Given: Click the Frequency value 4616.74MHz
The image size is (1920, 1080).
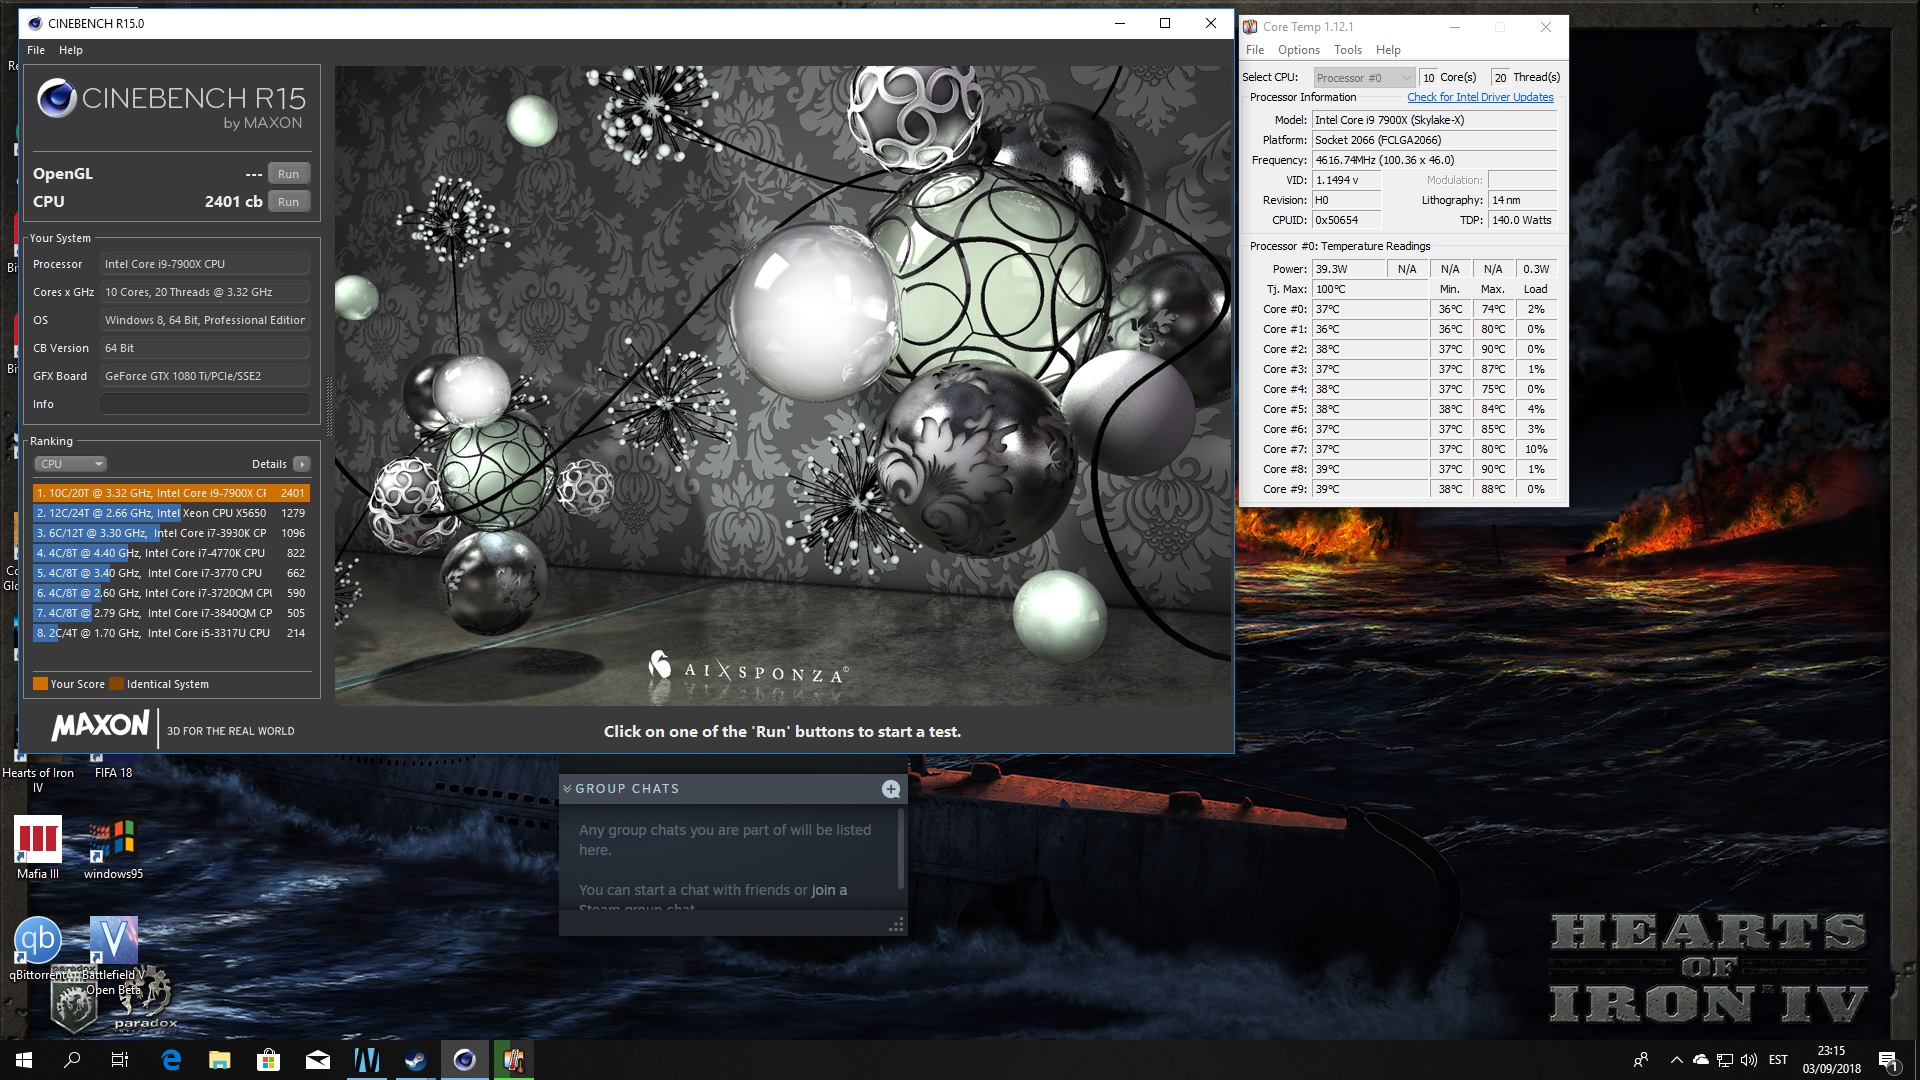Looking at the screenshot, I should pyautogui.click(x=1435, y=160).
